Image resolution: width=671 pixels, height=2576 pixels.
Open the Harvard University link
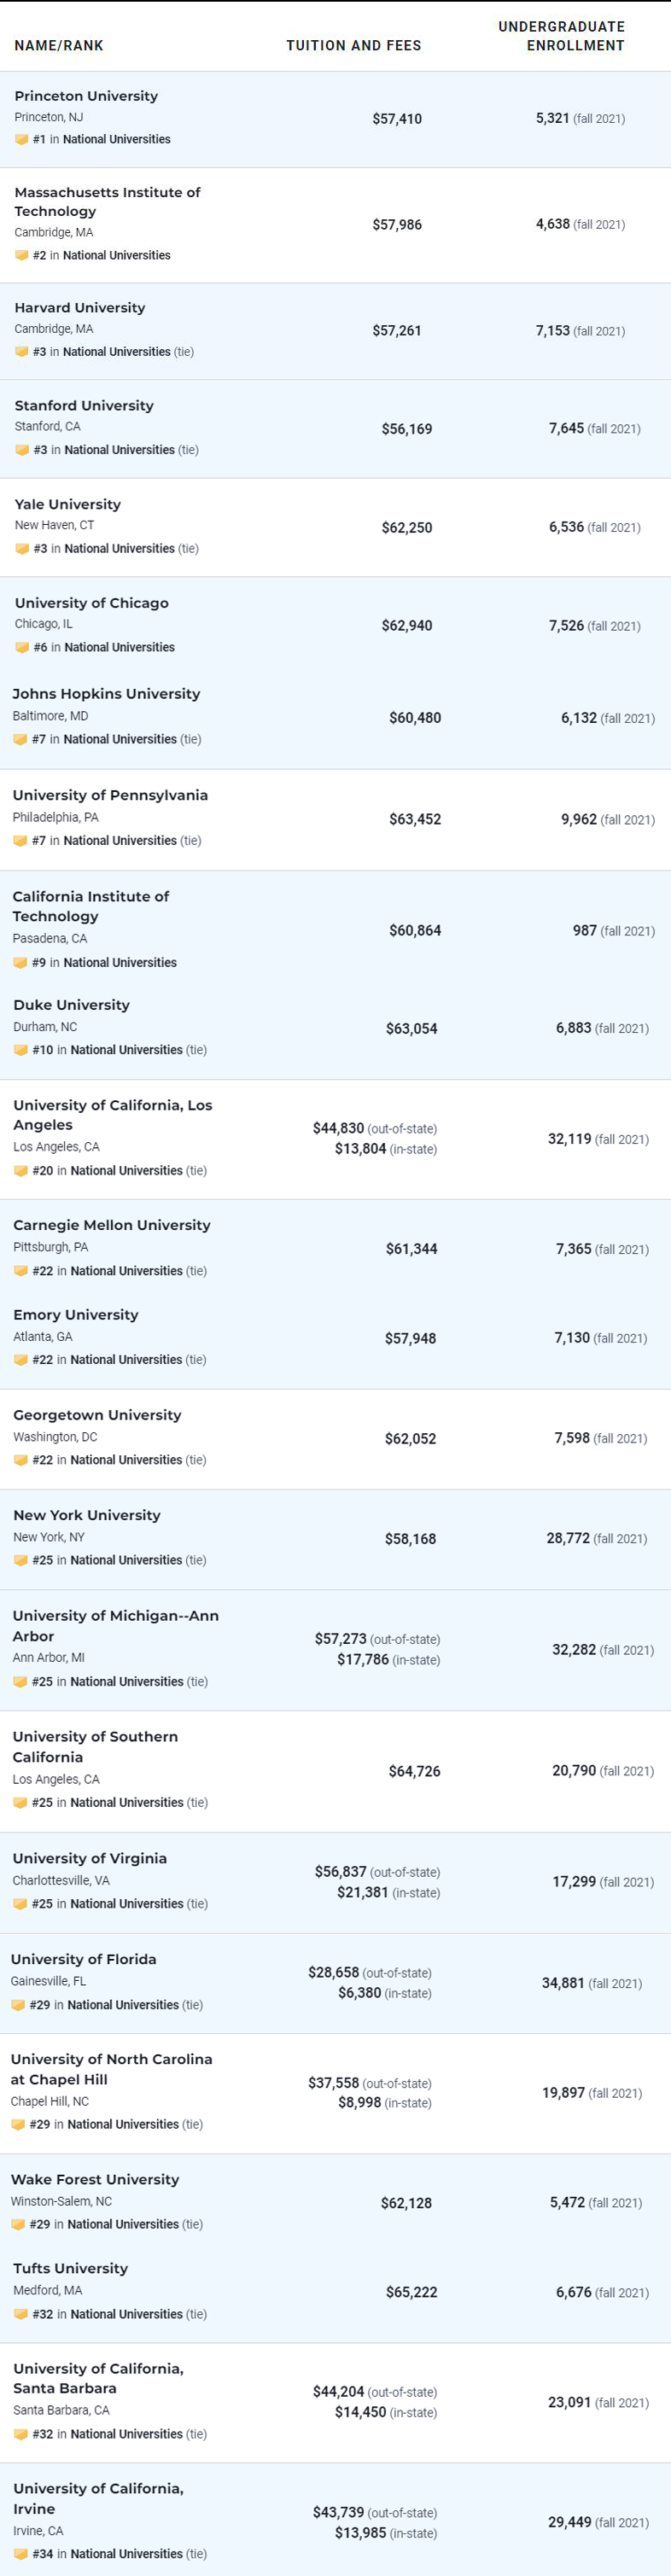click(x=80, y=308)
